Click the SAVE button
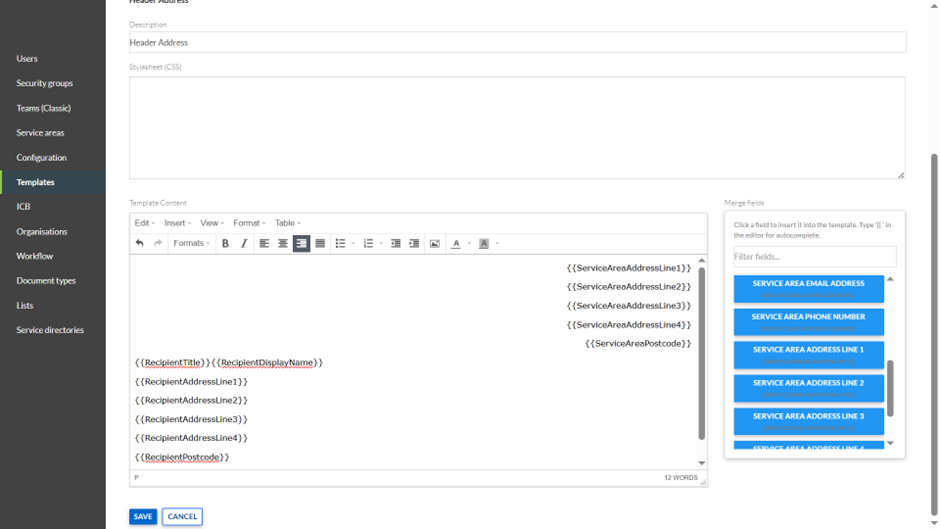The height and width of the screenshot is (529, 940). point(143,517)
